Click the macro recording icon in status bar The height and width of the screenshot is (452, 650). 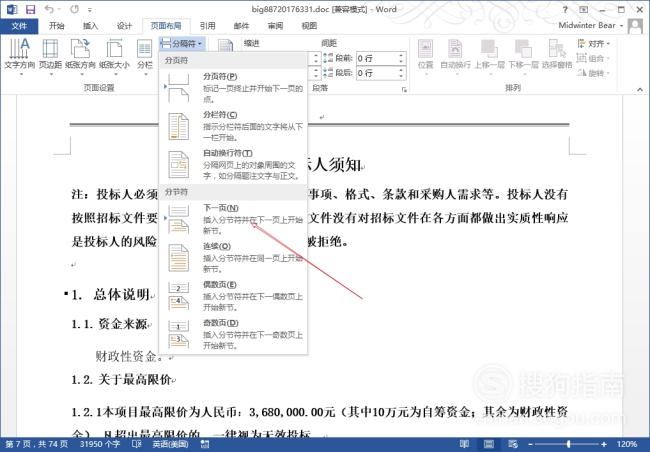tap(205, 444)
